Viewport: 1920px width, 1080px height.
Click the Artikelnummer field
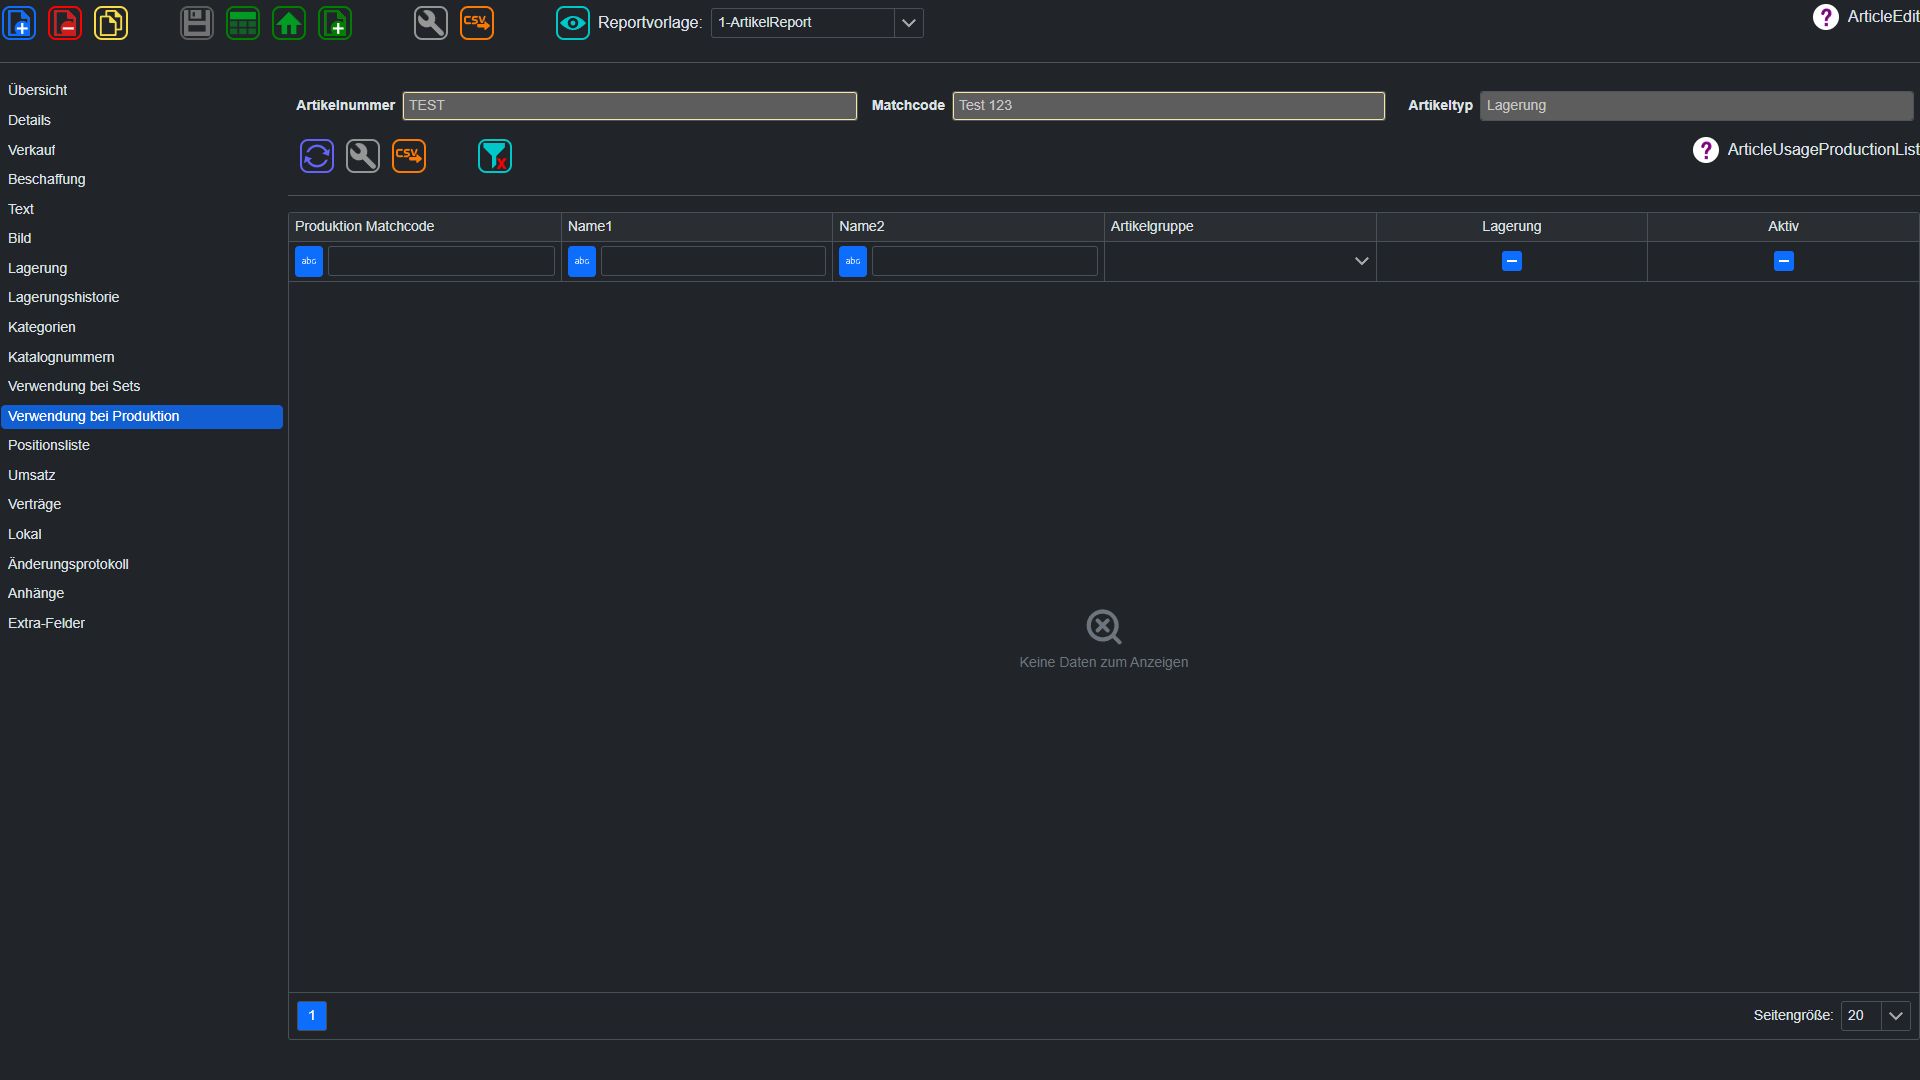point(630,106)
